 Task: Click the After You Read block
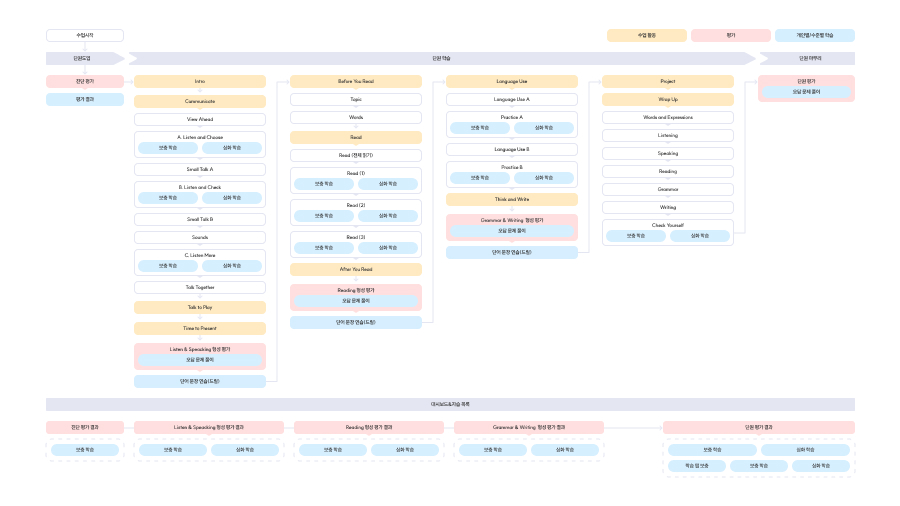[x=356, y=269]
